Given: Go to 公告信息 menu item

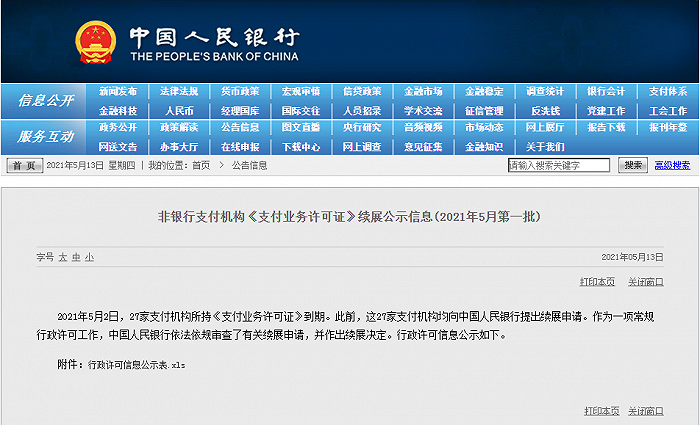Looking at the screenshot, I should (x=240, y=128).
